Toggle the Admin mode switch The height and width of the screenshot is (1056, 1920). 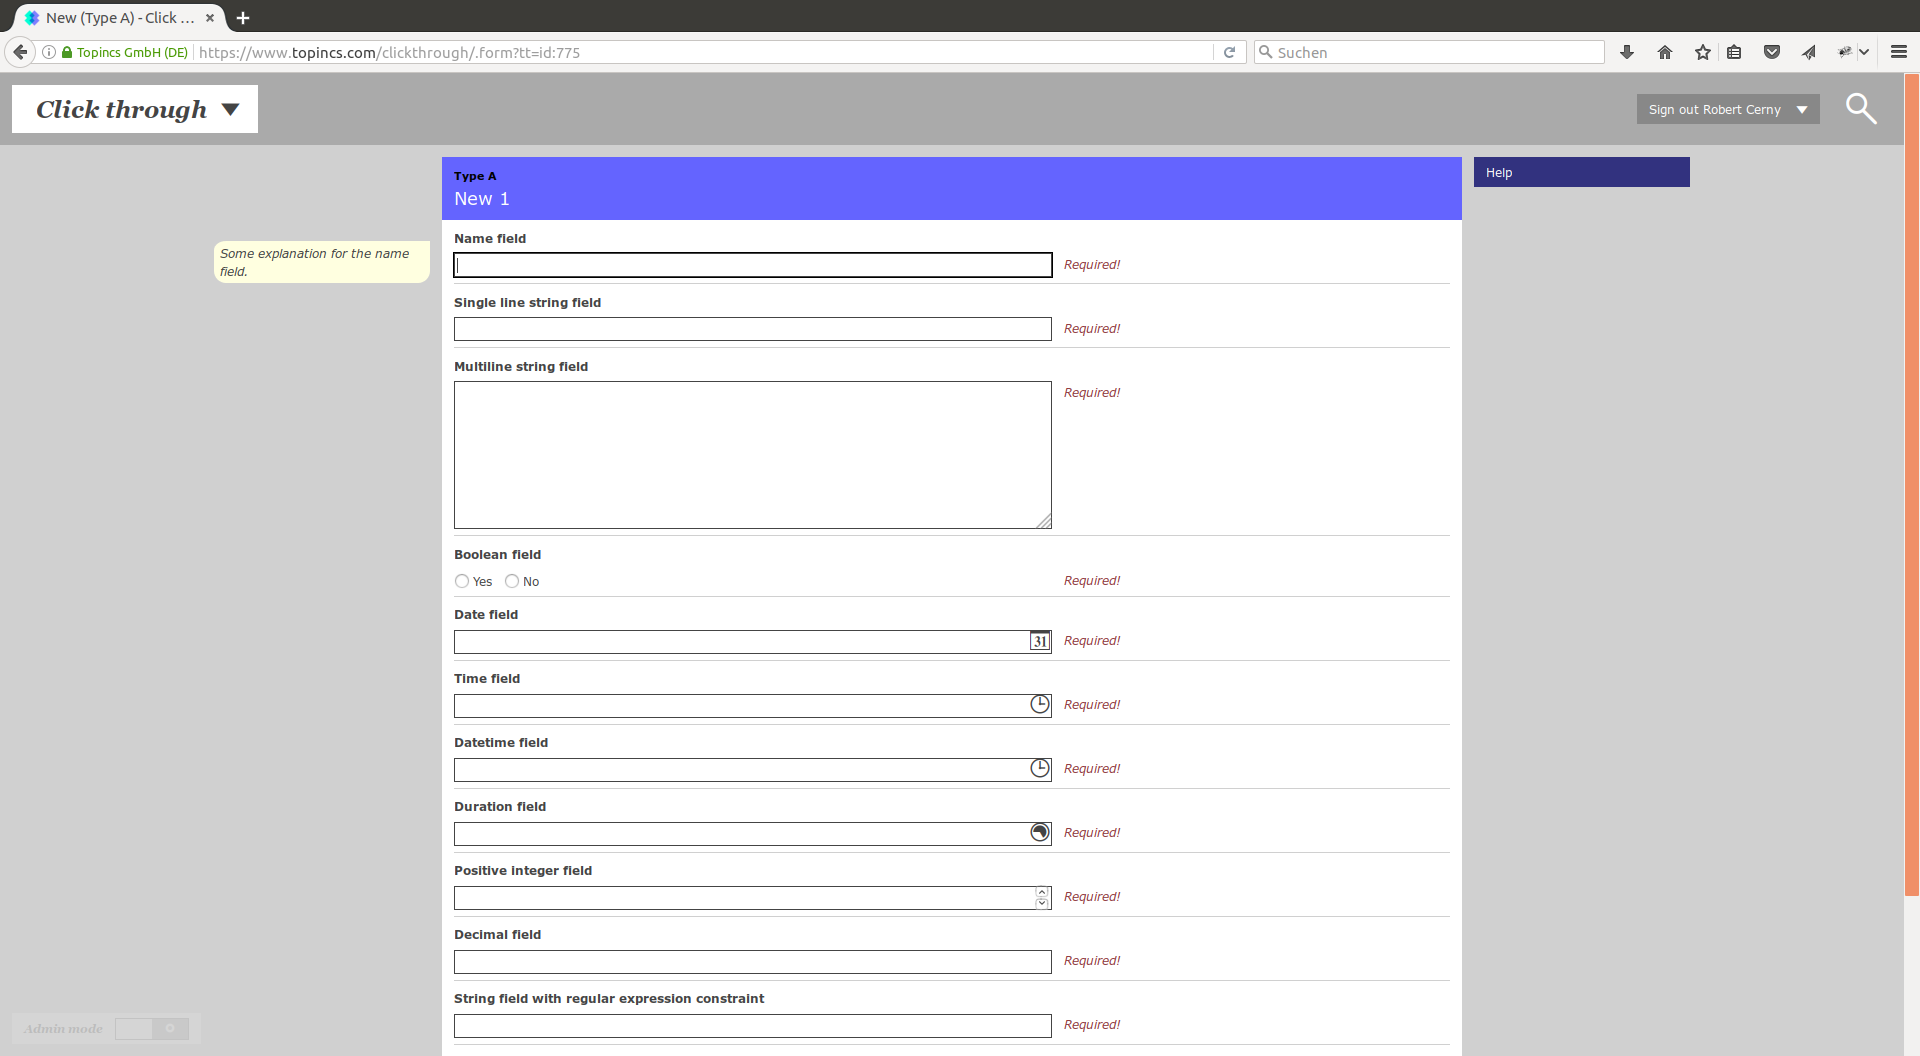click(152, 1029)
